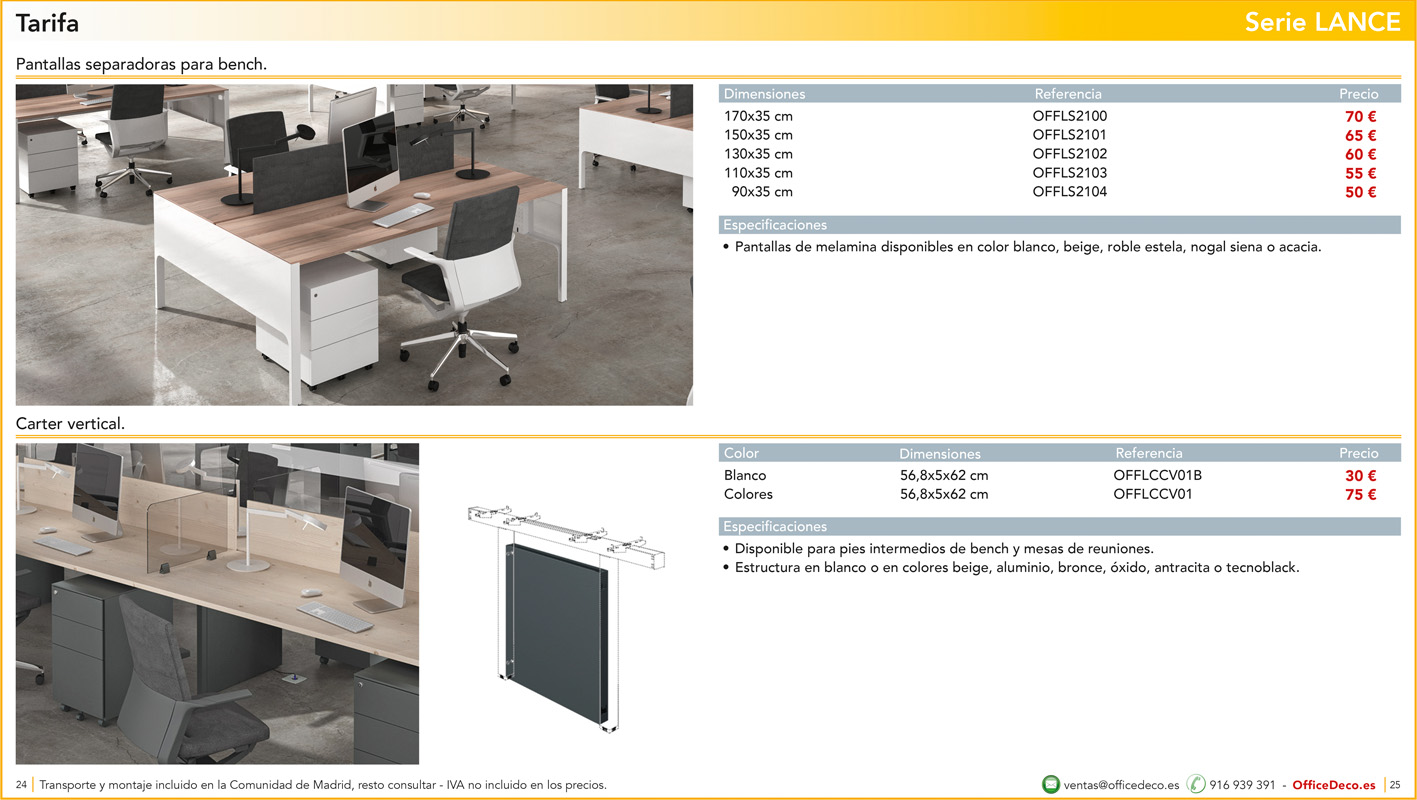Click 'Disponible para pies intermedios' specification line
Screen dimensions: 1417x800
(x=938, y=549)
